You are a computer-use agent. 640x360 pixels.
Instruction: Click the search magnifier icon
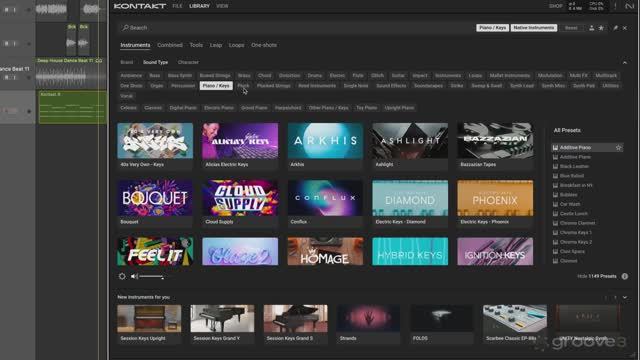pos(125,28)
